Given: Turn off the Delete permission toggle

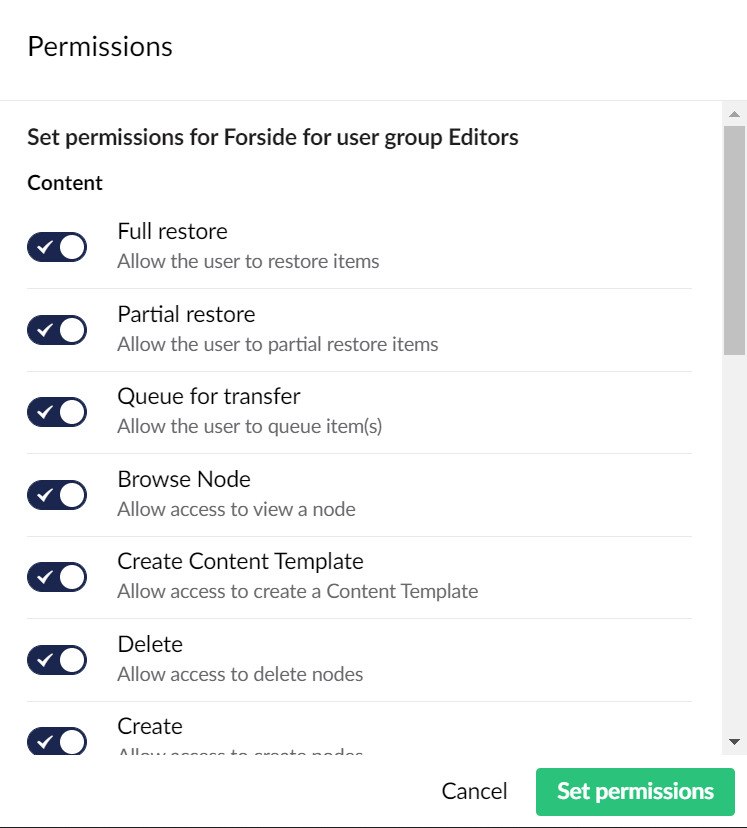Looking at the screenshot, I should [56, 659].
